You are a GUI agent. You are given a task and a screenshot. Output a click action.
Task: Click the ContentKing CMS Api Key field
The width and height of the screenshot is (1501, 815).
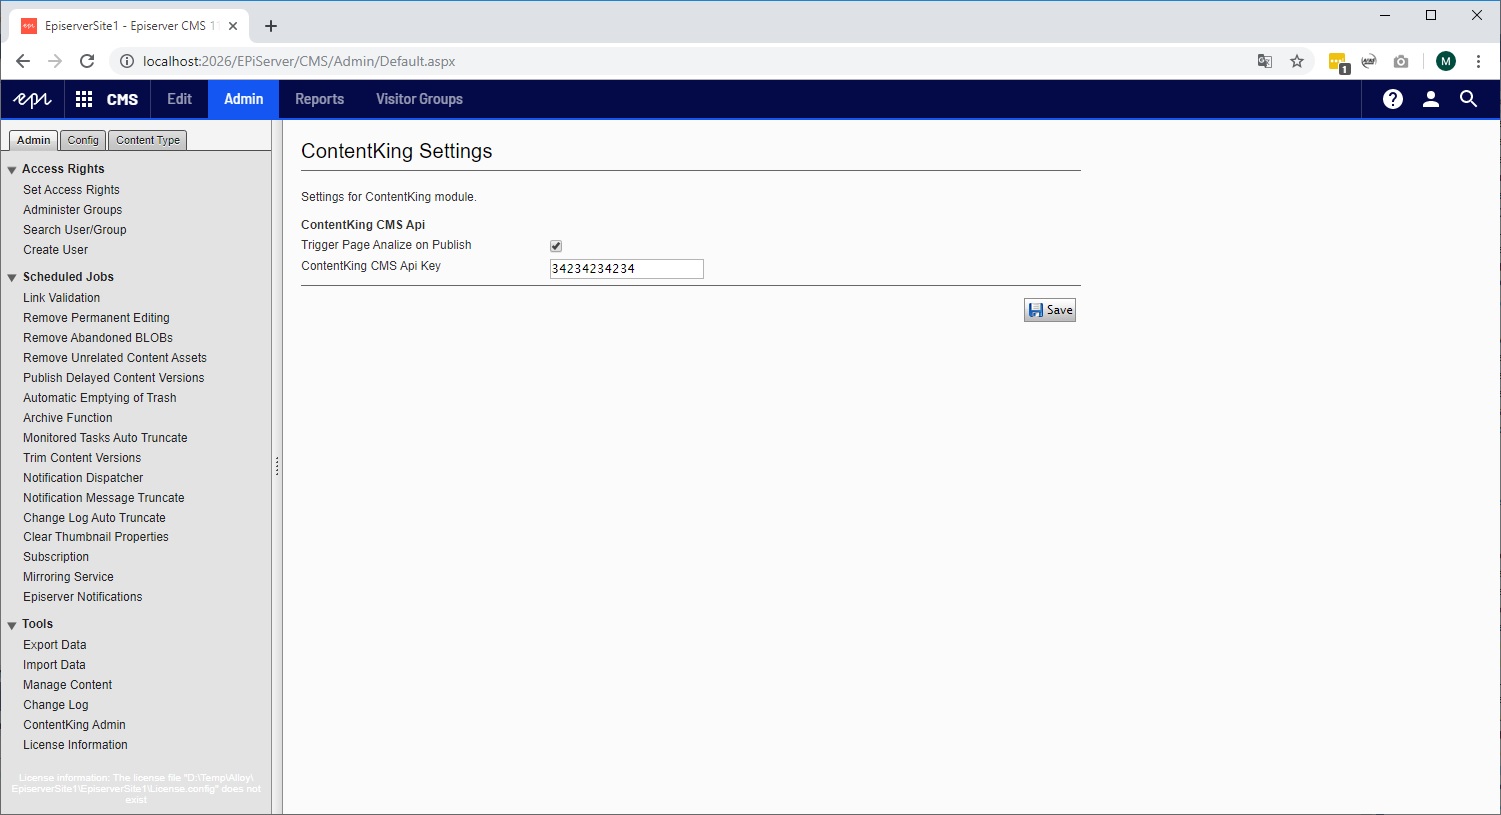click(x=627, y=268)
